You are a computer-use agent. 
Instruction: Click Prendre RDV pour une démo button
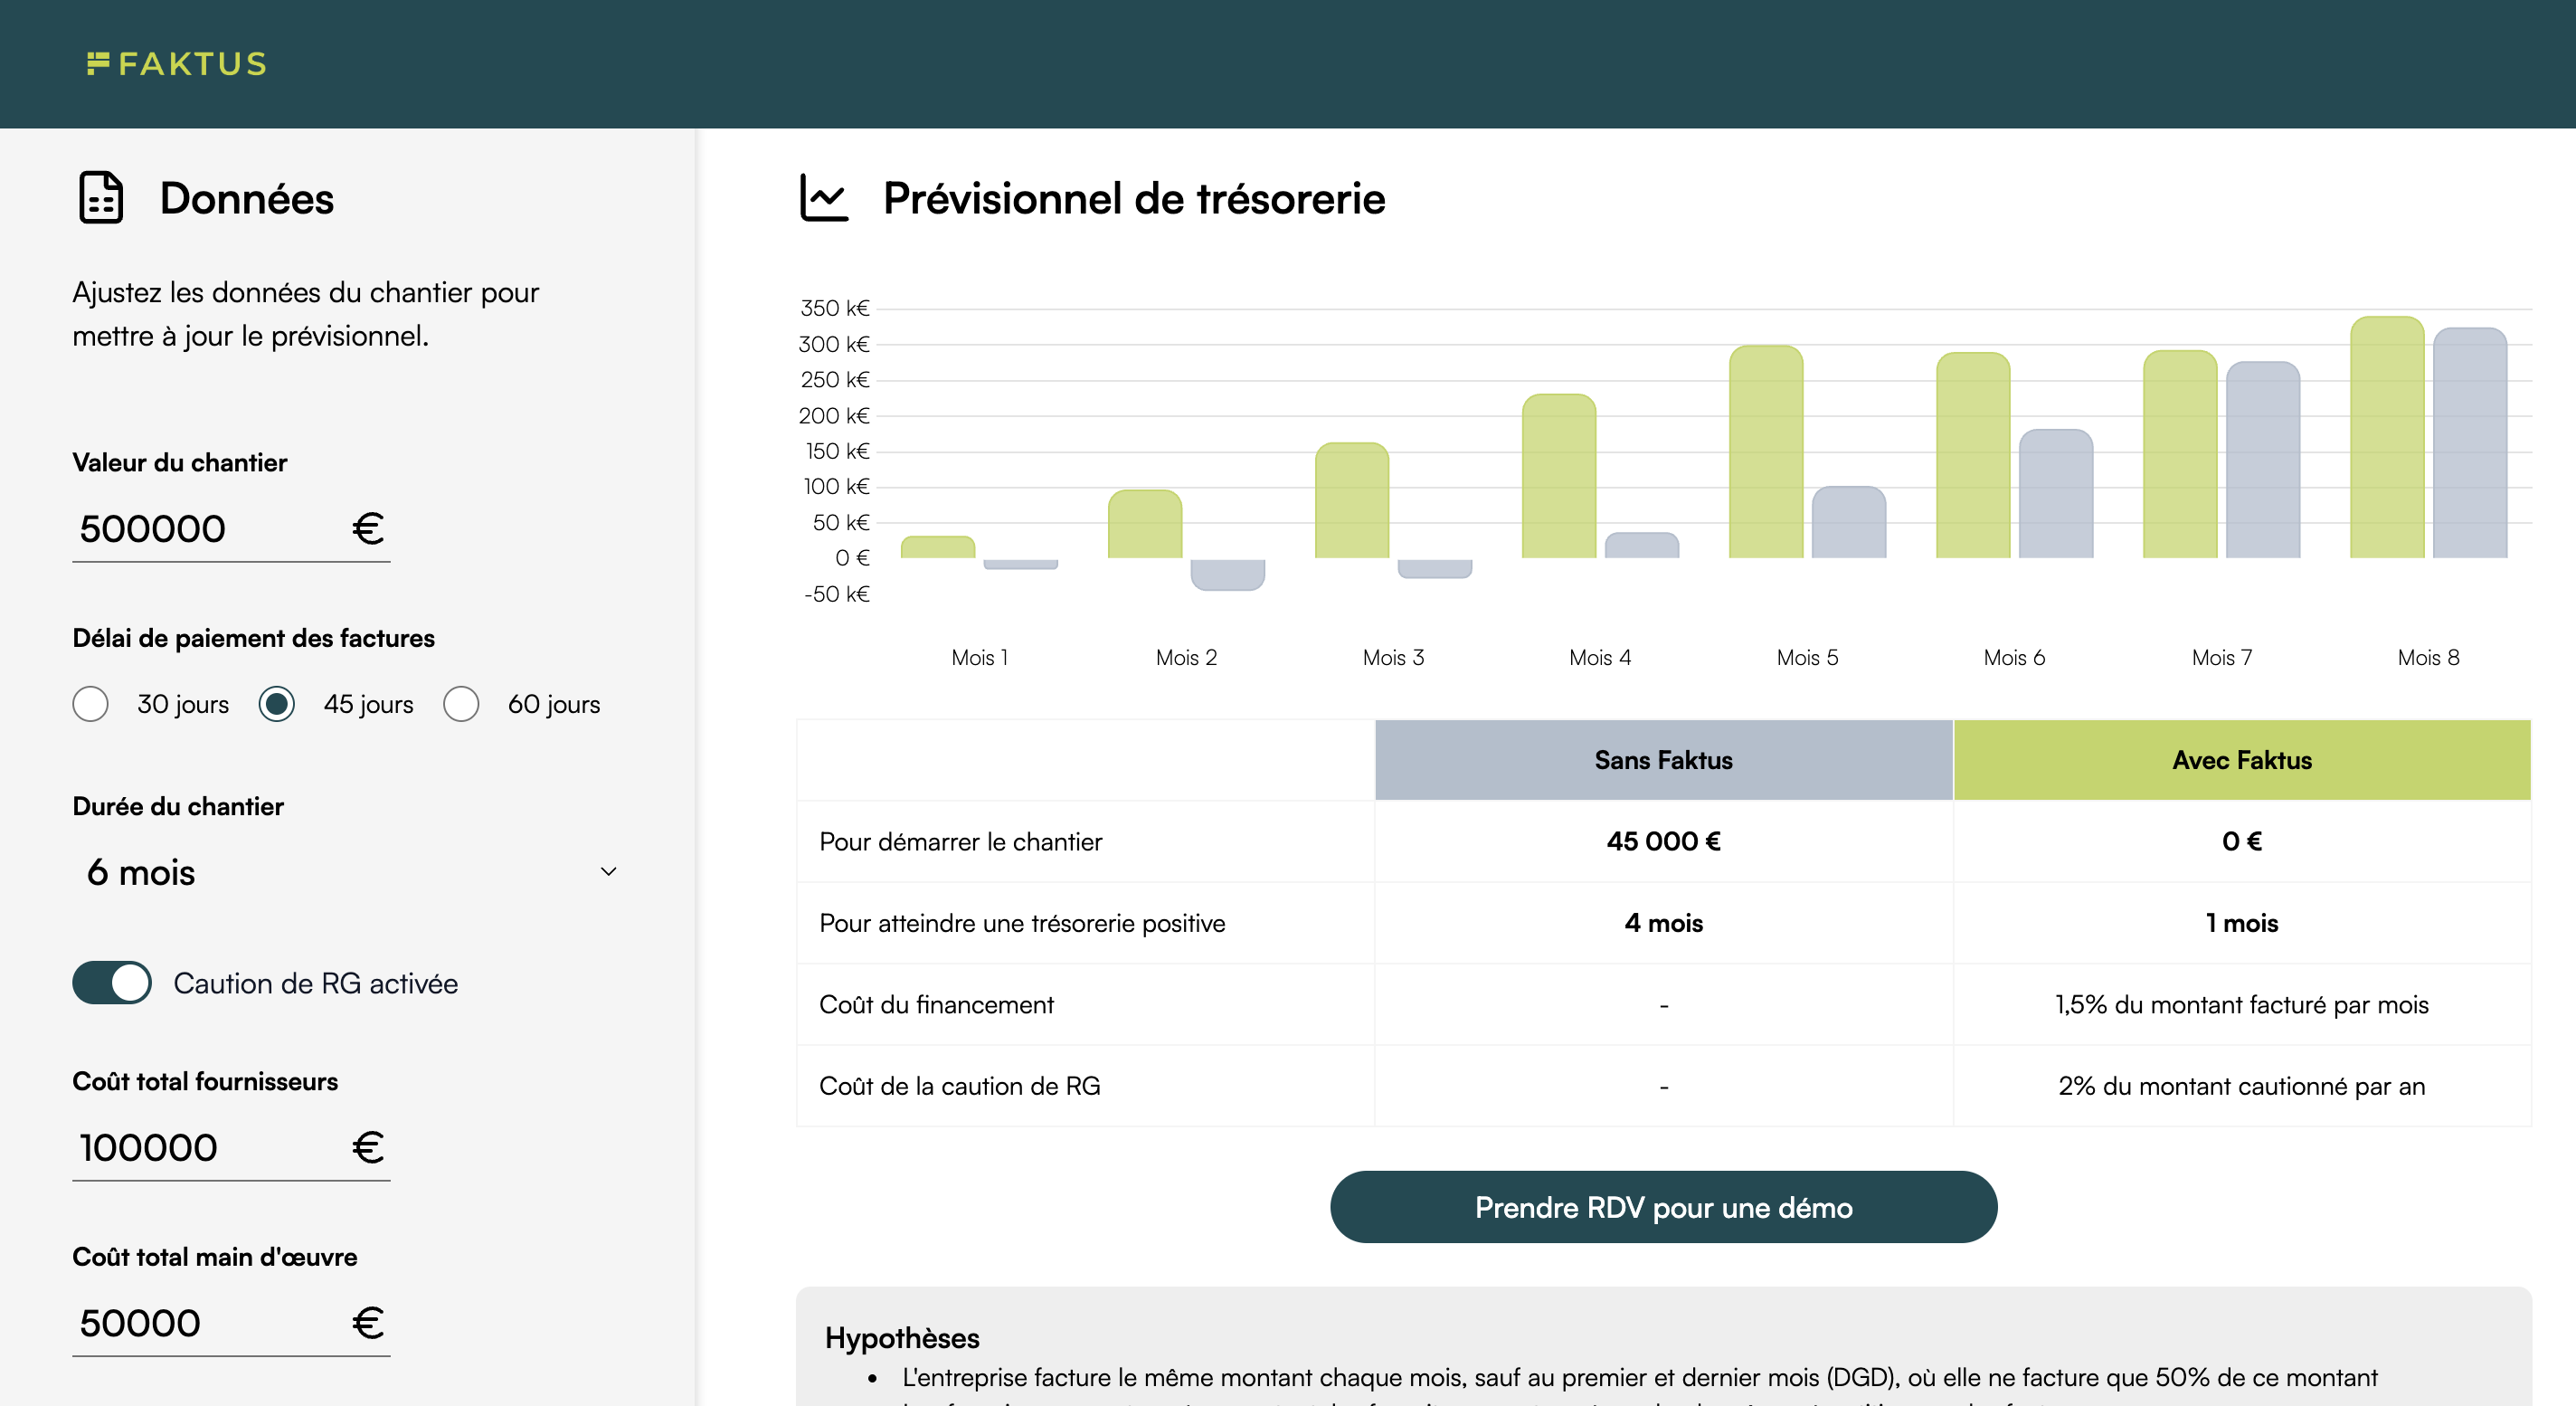coord(1663,1207)
